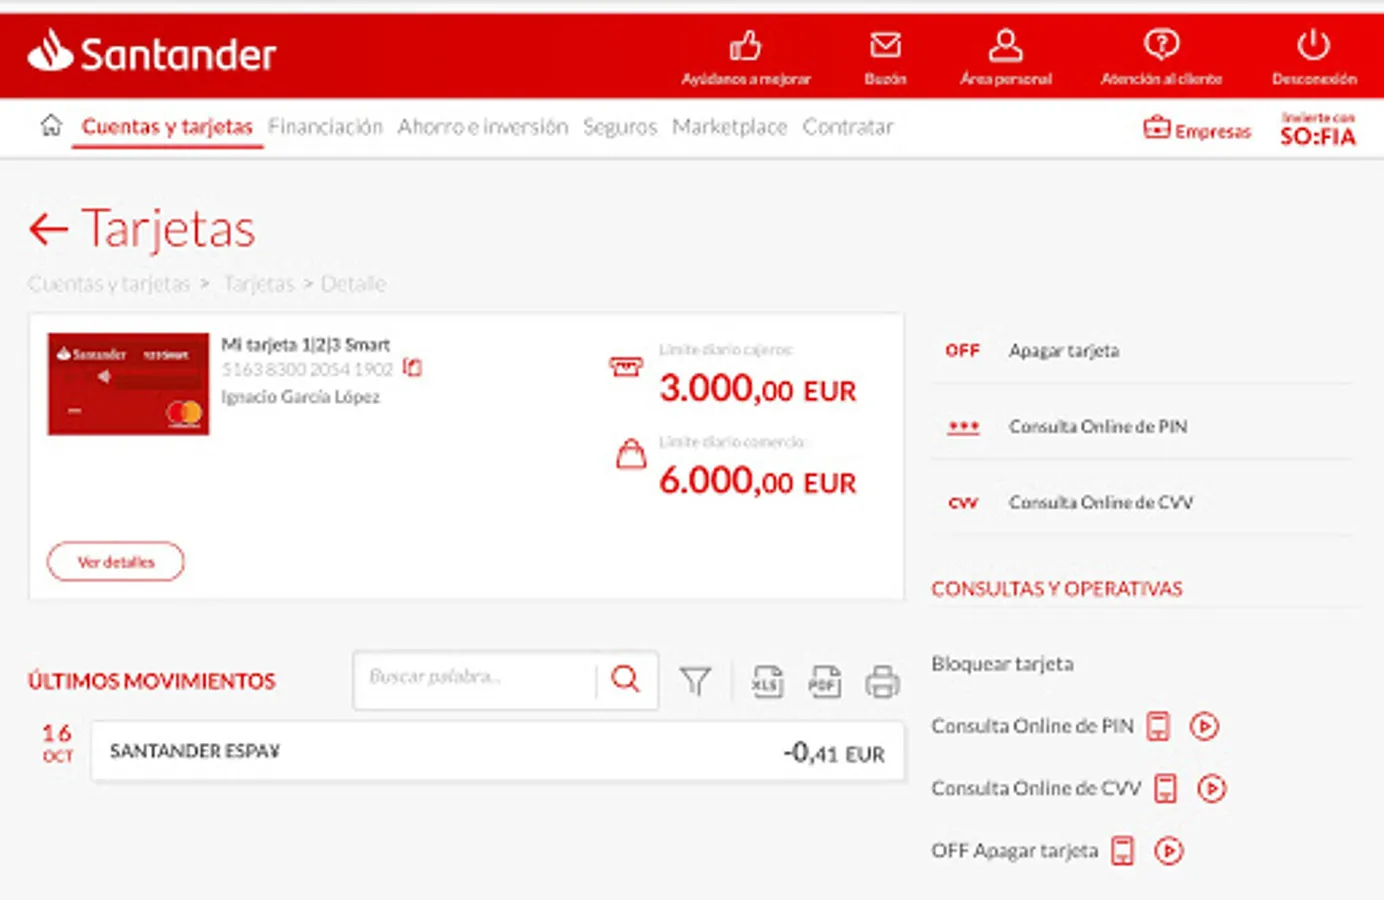Image resolution: width=1384 pixels, height=900 pixels.
Task: Open the Buzón envelope icon
Action: click(885, 45)
